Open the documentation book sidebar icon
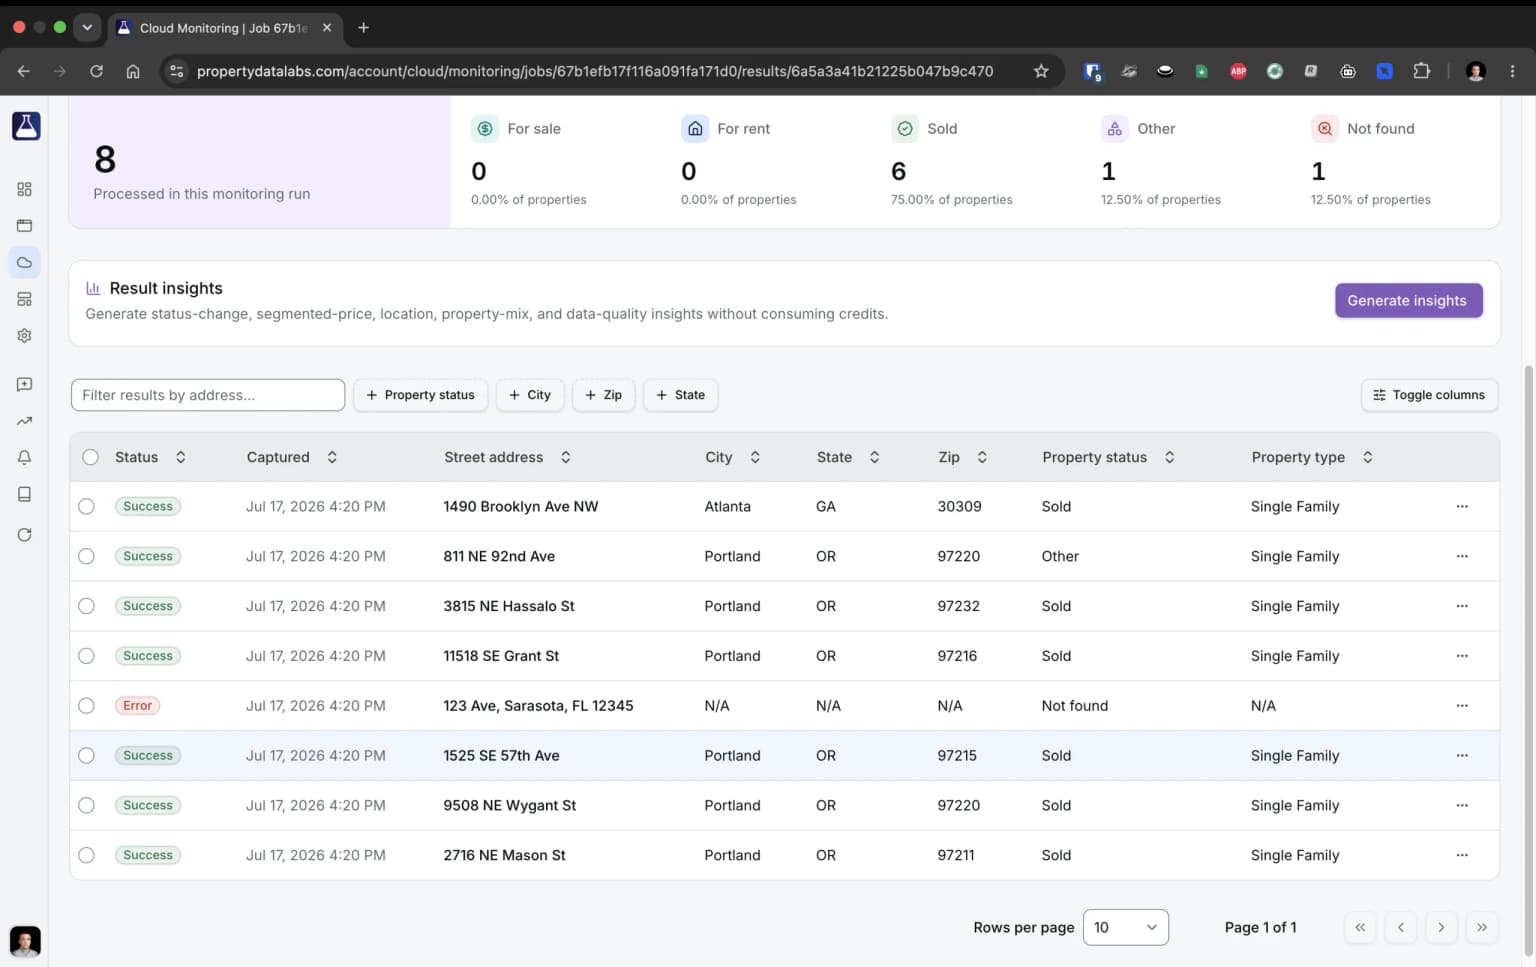Viewport: 1536px width, 967px height. pyautogui.click(x=24, y=494)
